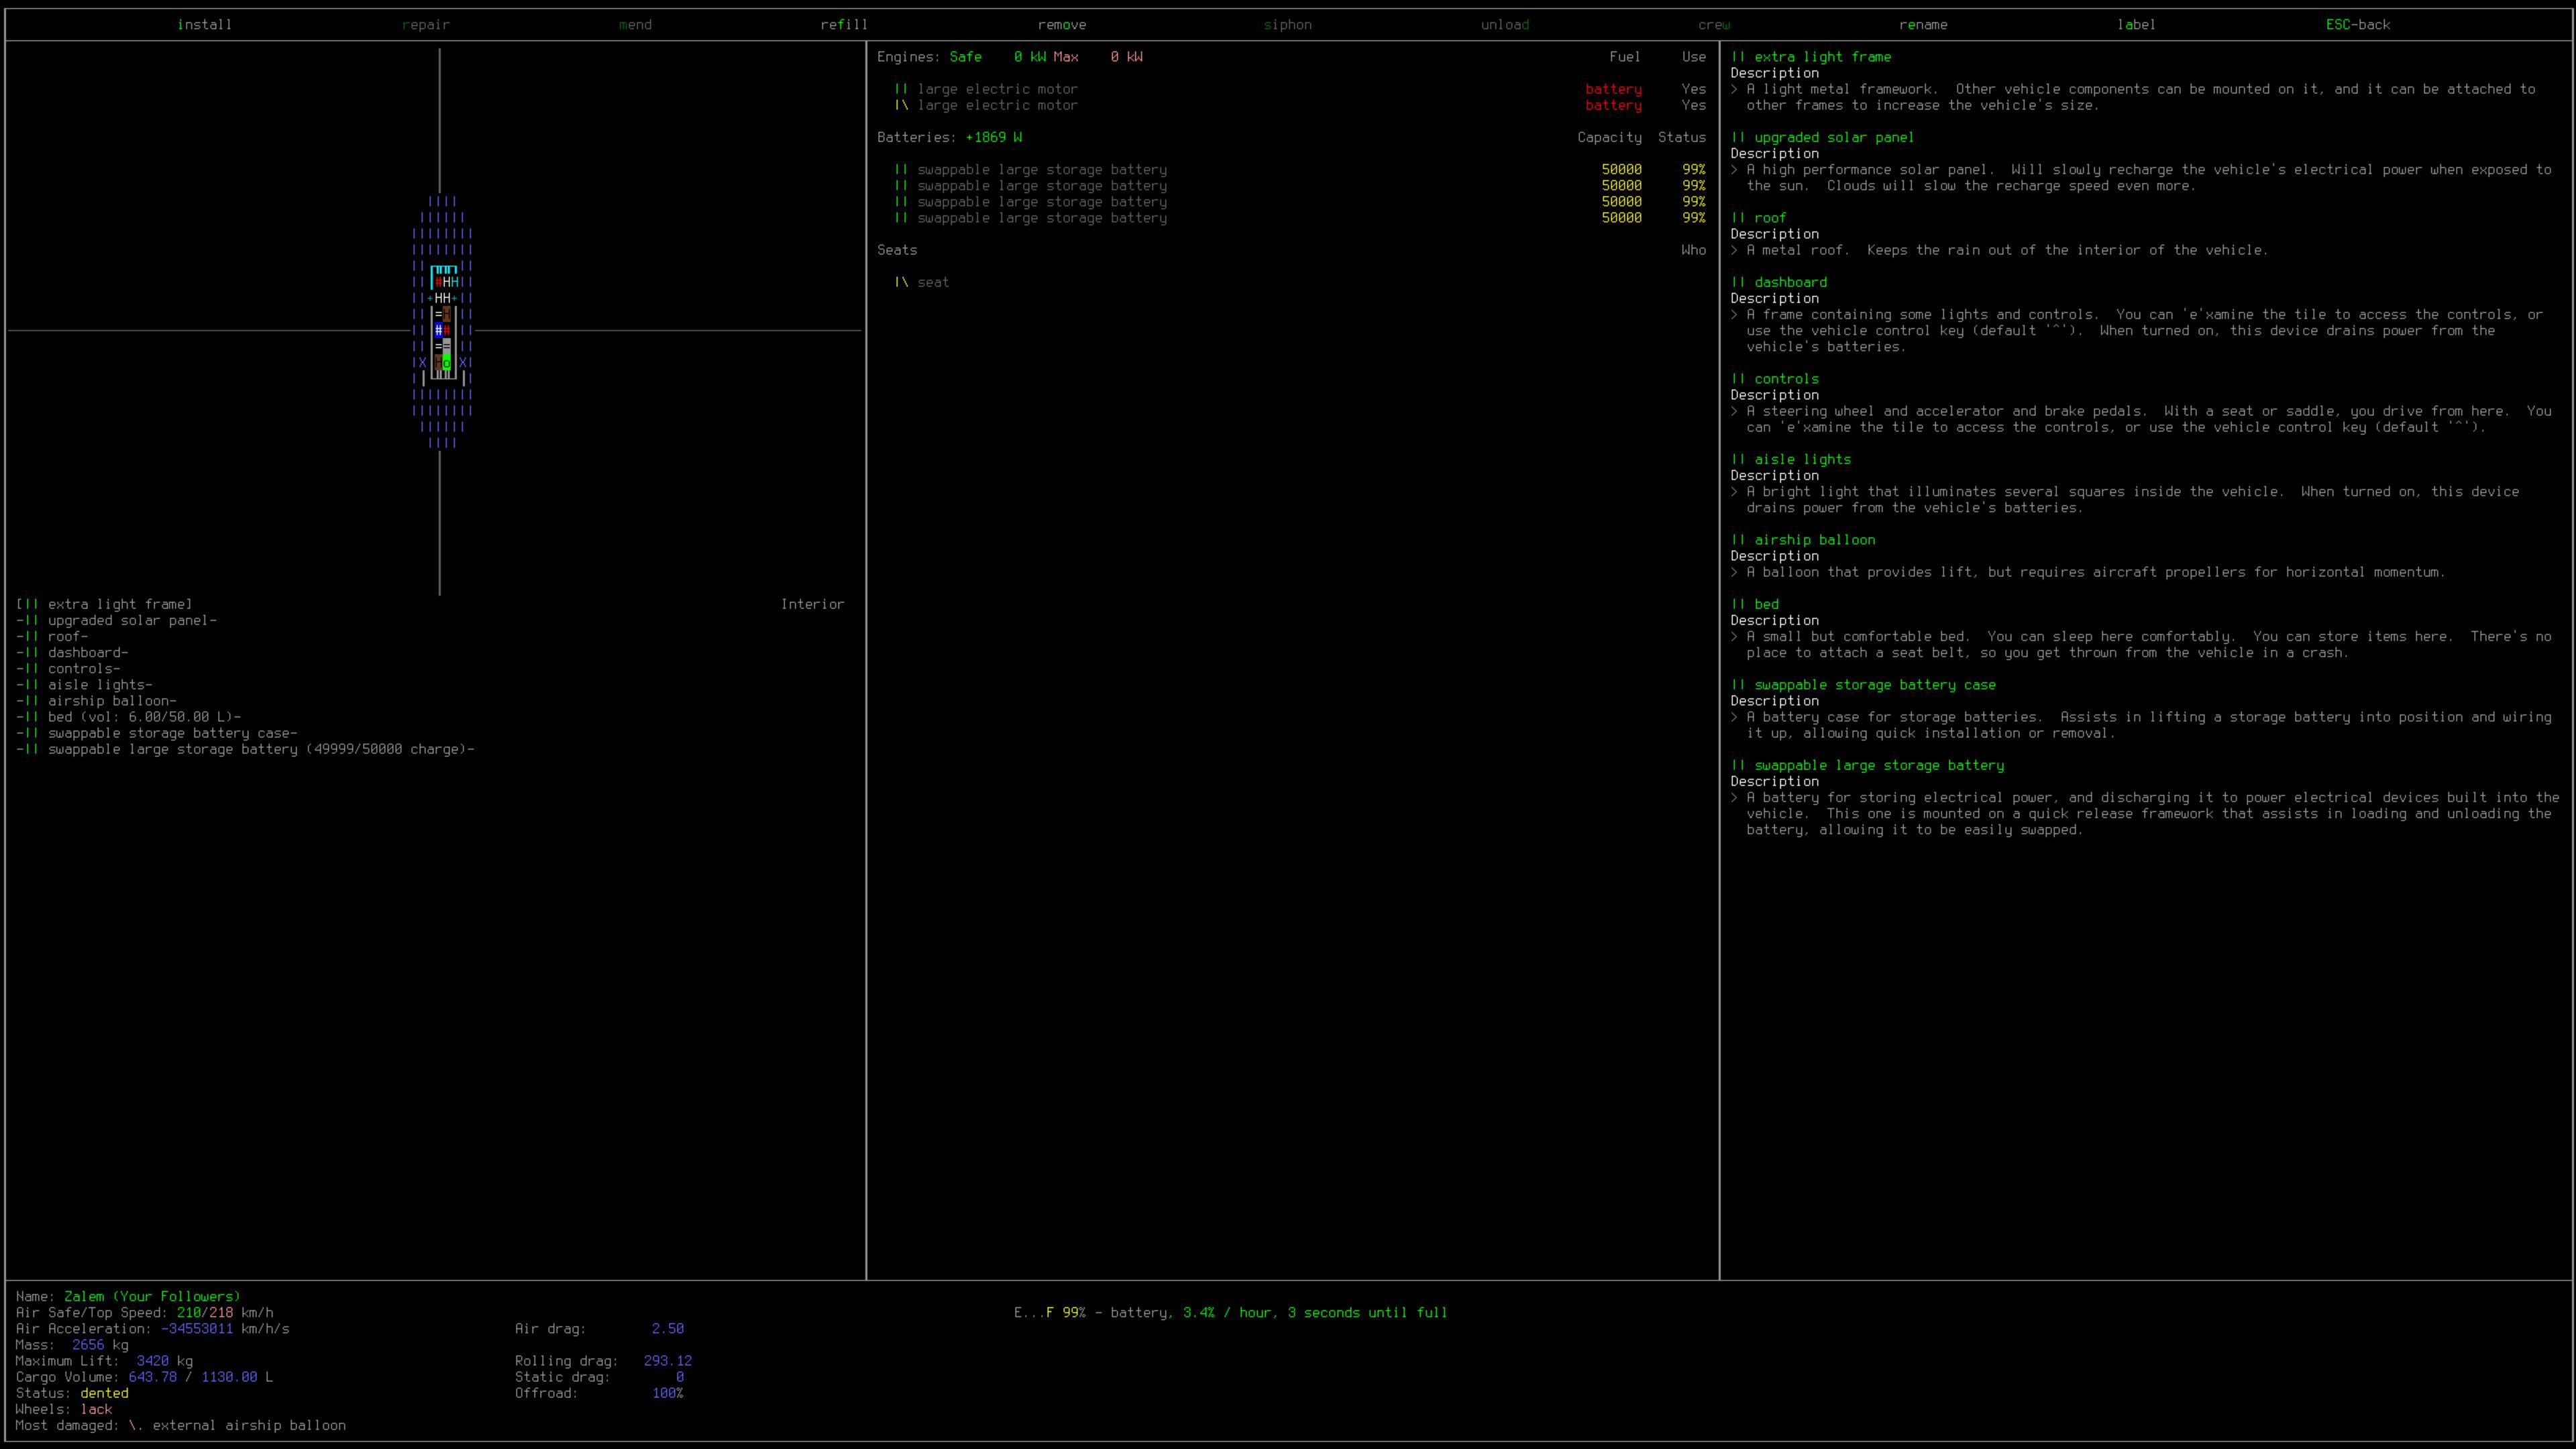Click the left blue 'X' vehicle tile
2576x1449 pixels.
click(423, 363)
